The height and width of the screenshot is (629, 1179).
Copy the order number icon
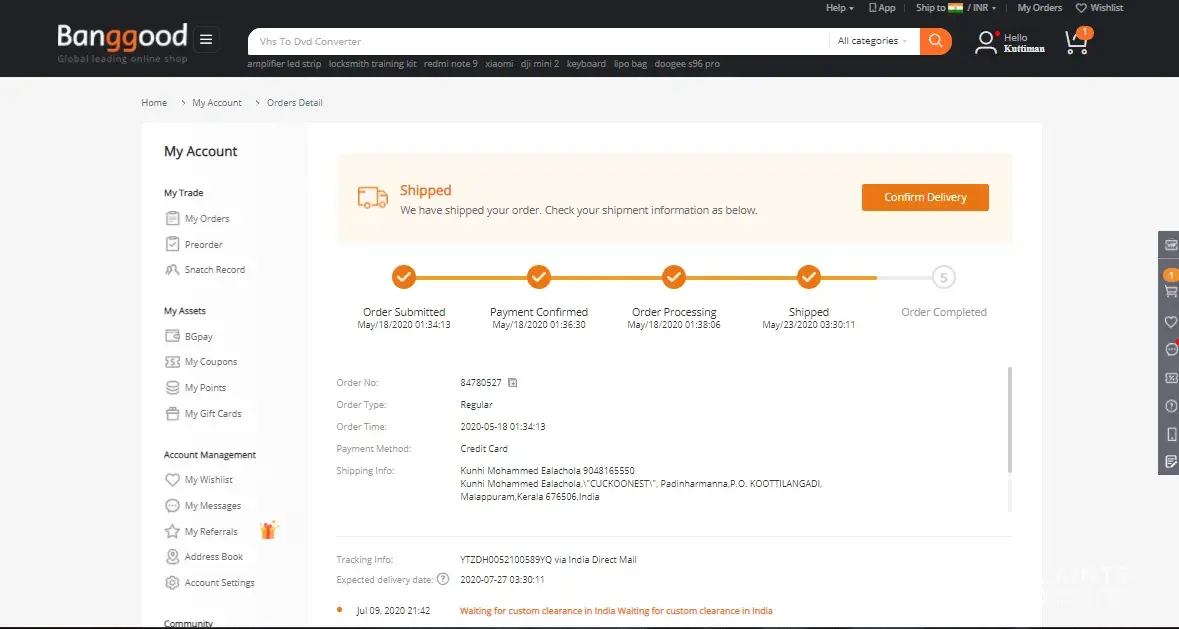click(x=513, y=383)
